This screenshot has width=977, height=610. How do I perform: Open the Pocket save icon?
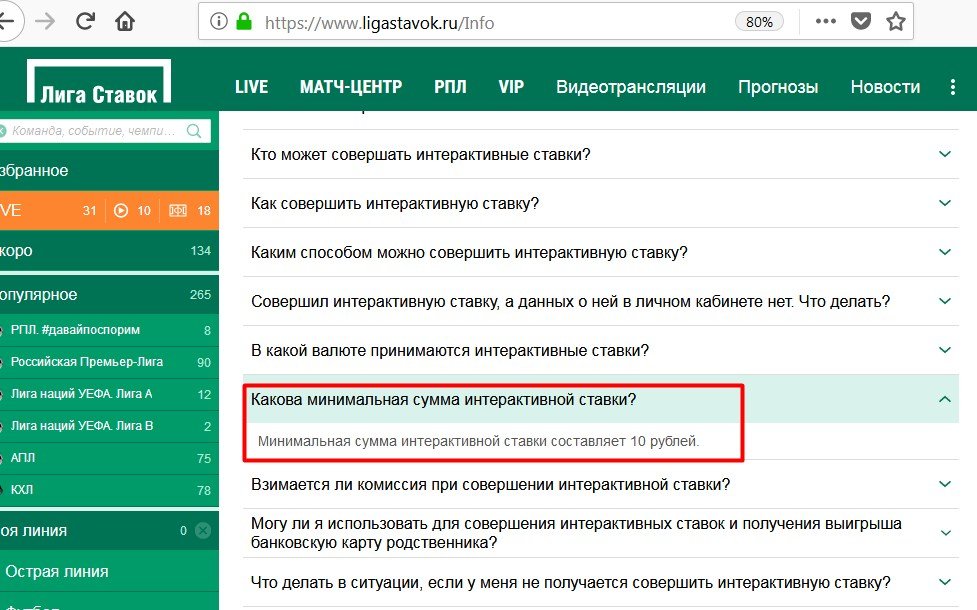(860, 21)
